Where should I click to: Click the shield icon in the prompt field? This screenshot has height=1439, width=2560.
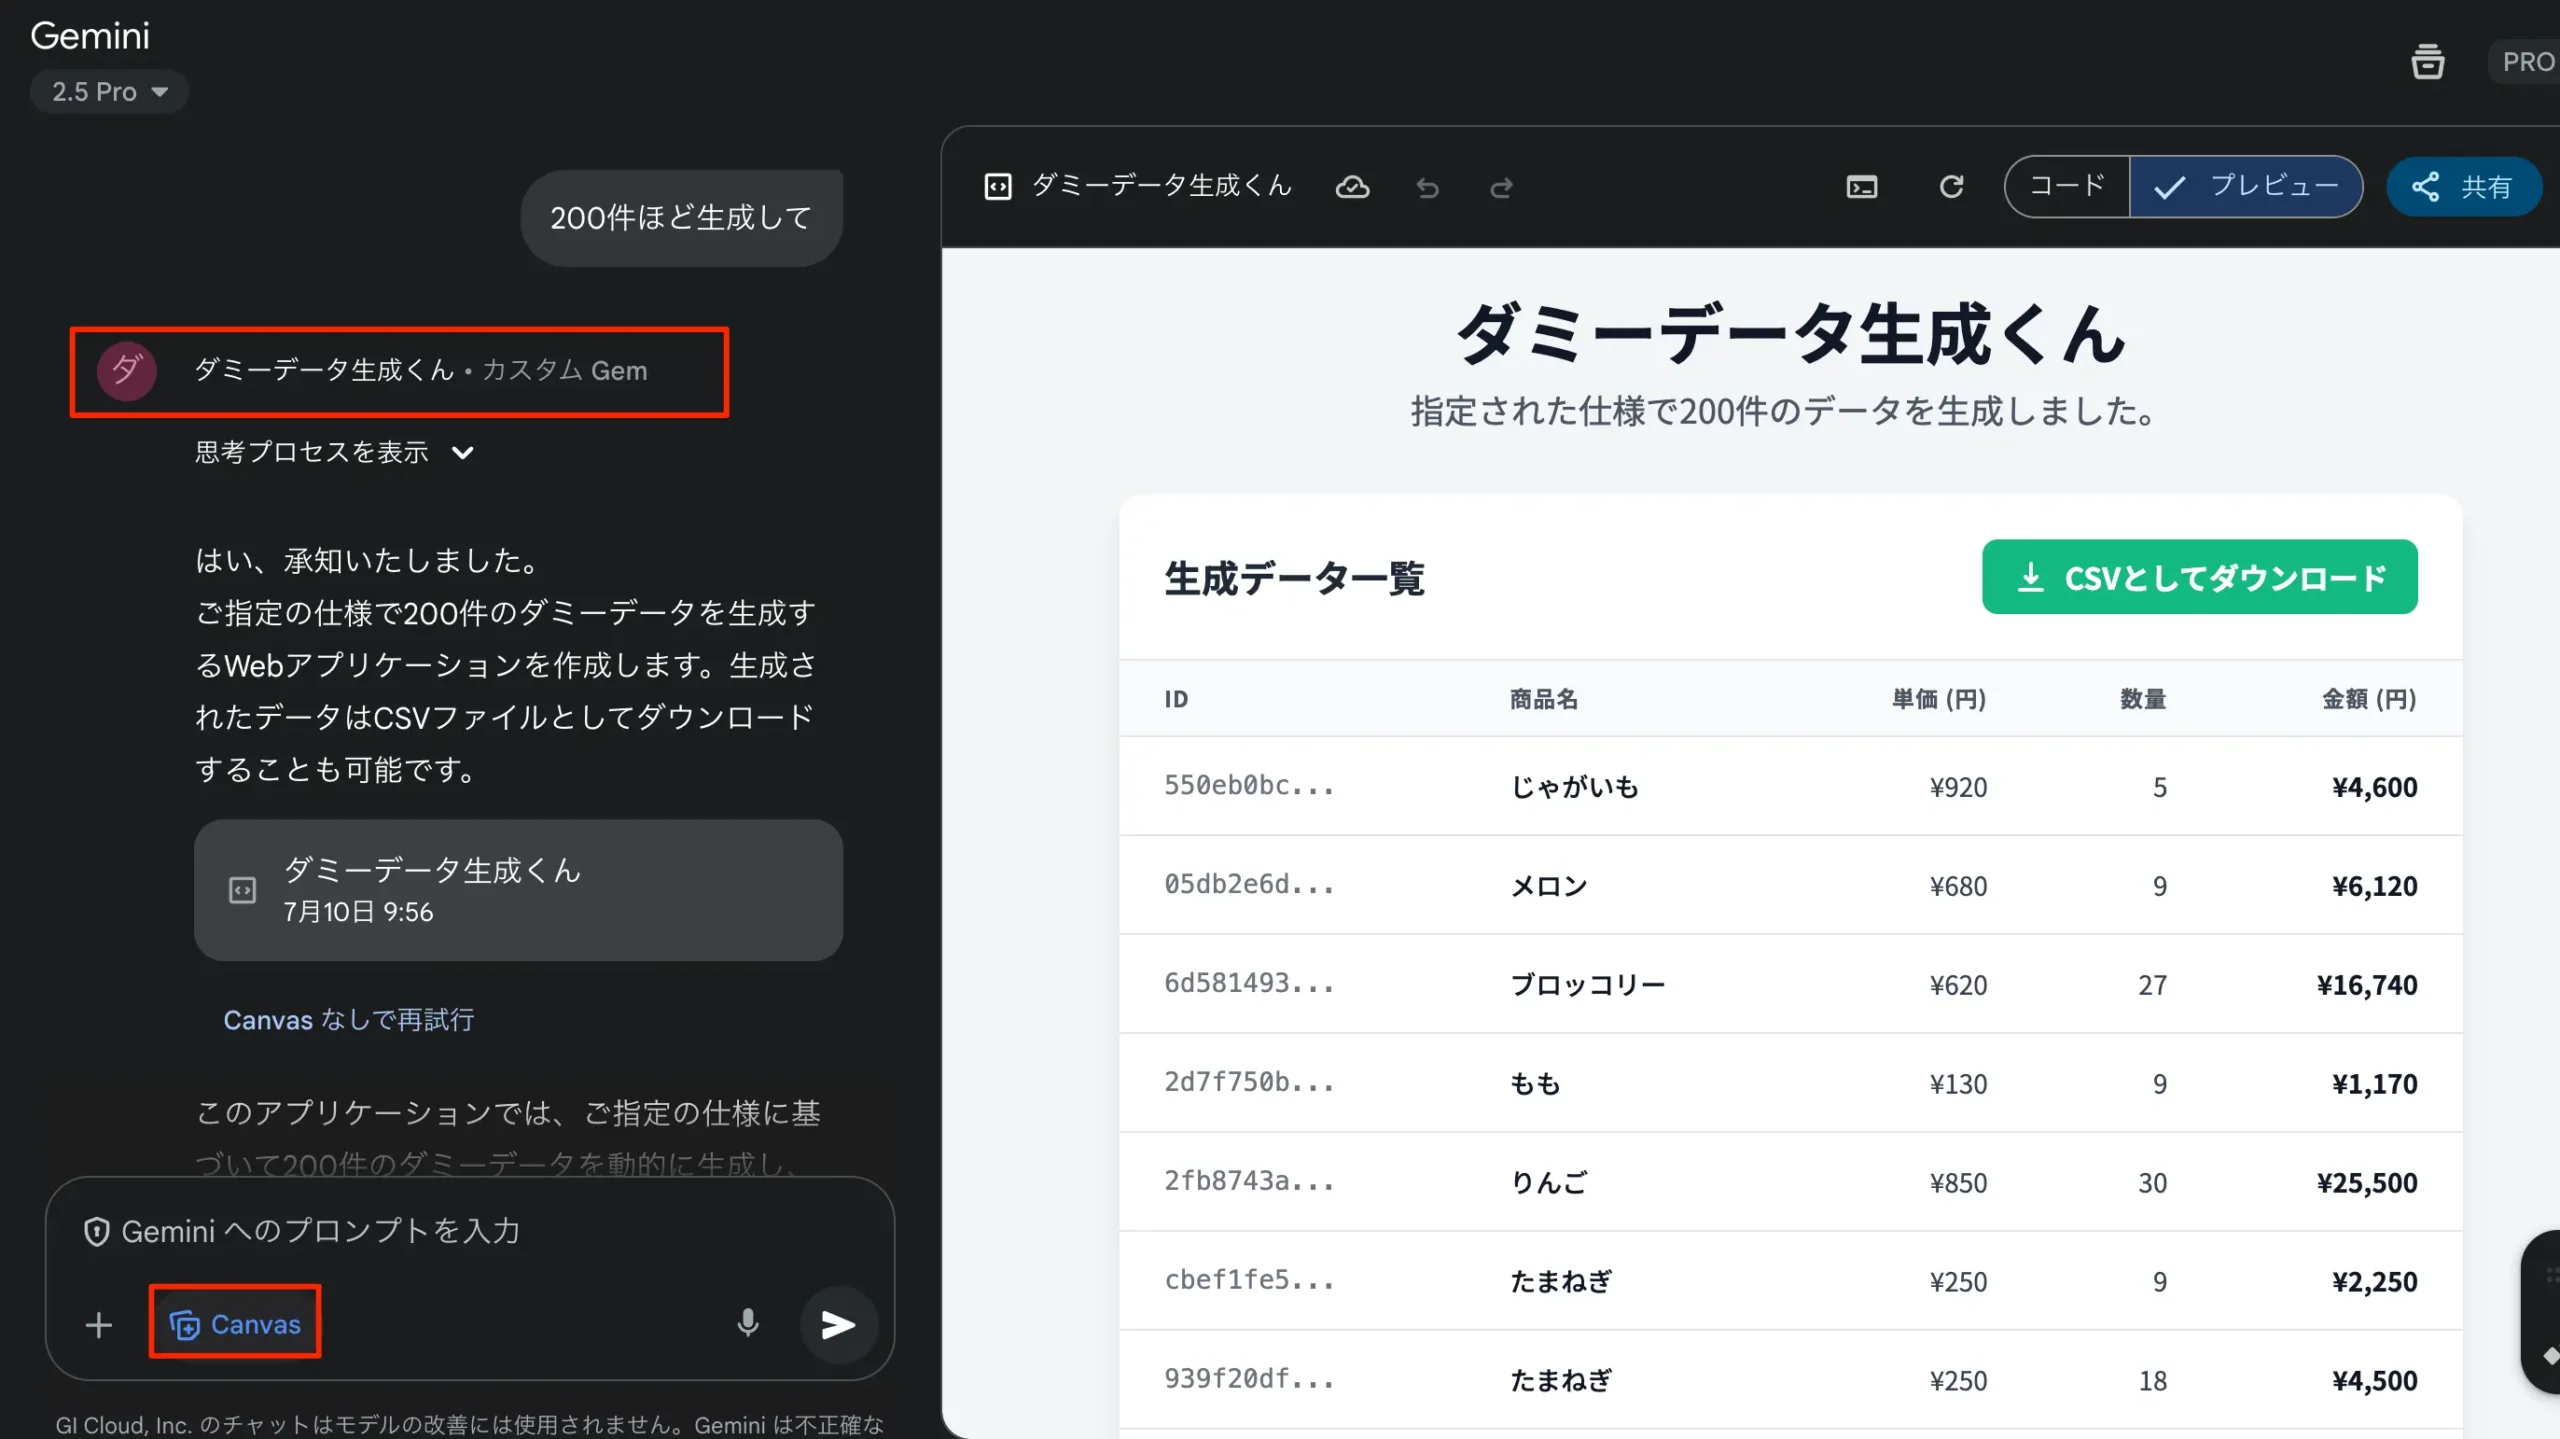coord(96,1231)
